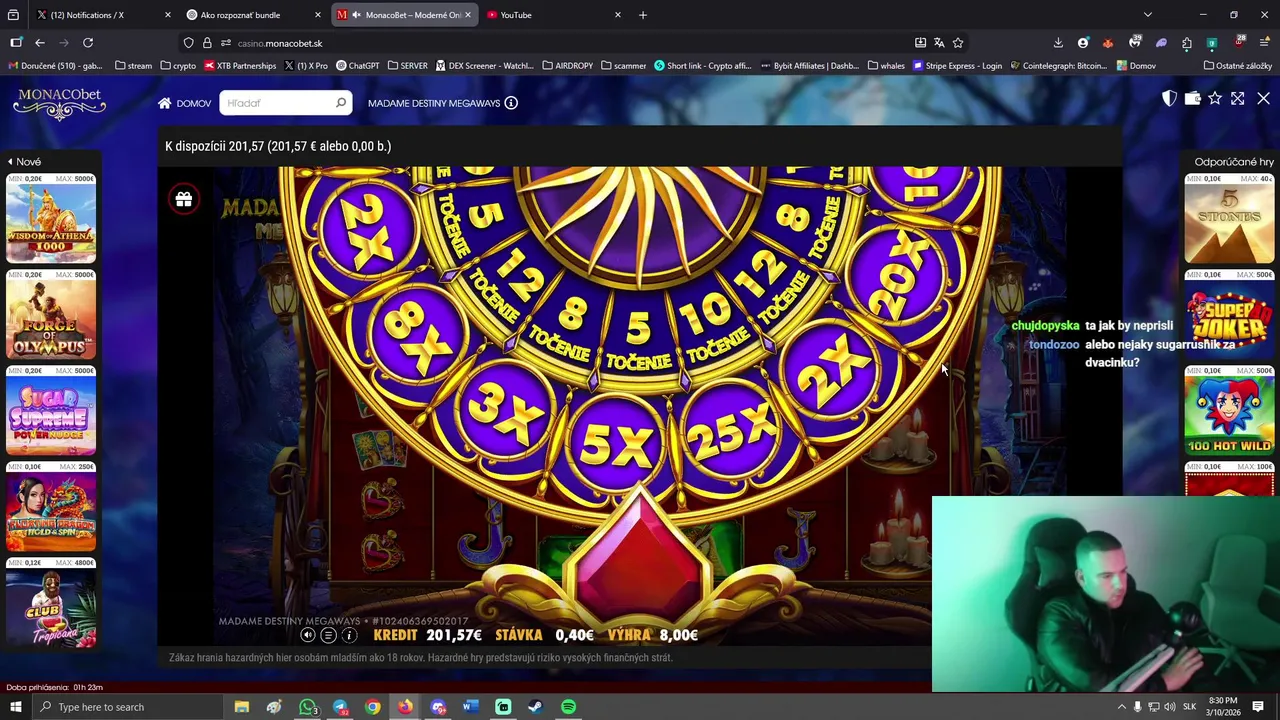Viewport: 1280px width, 720px height.
Task: Open Ostatné záložky folder
Action: coord(1237,66)
